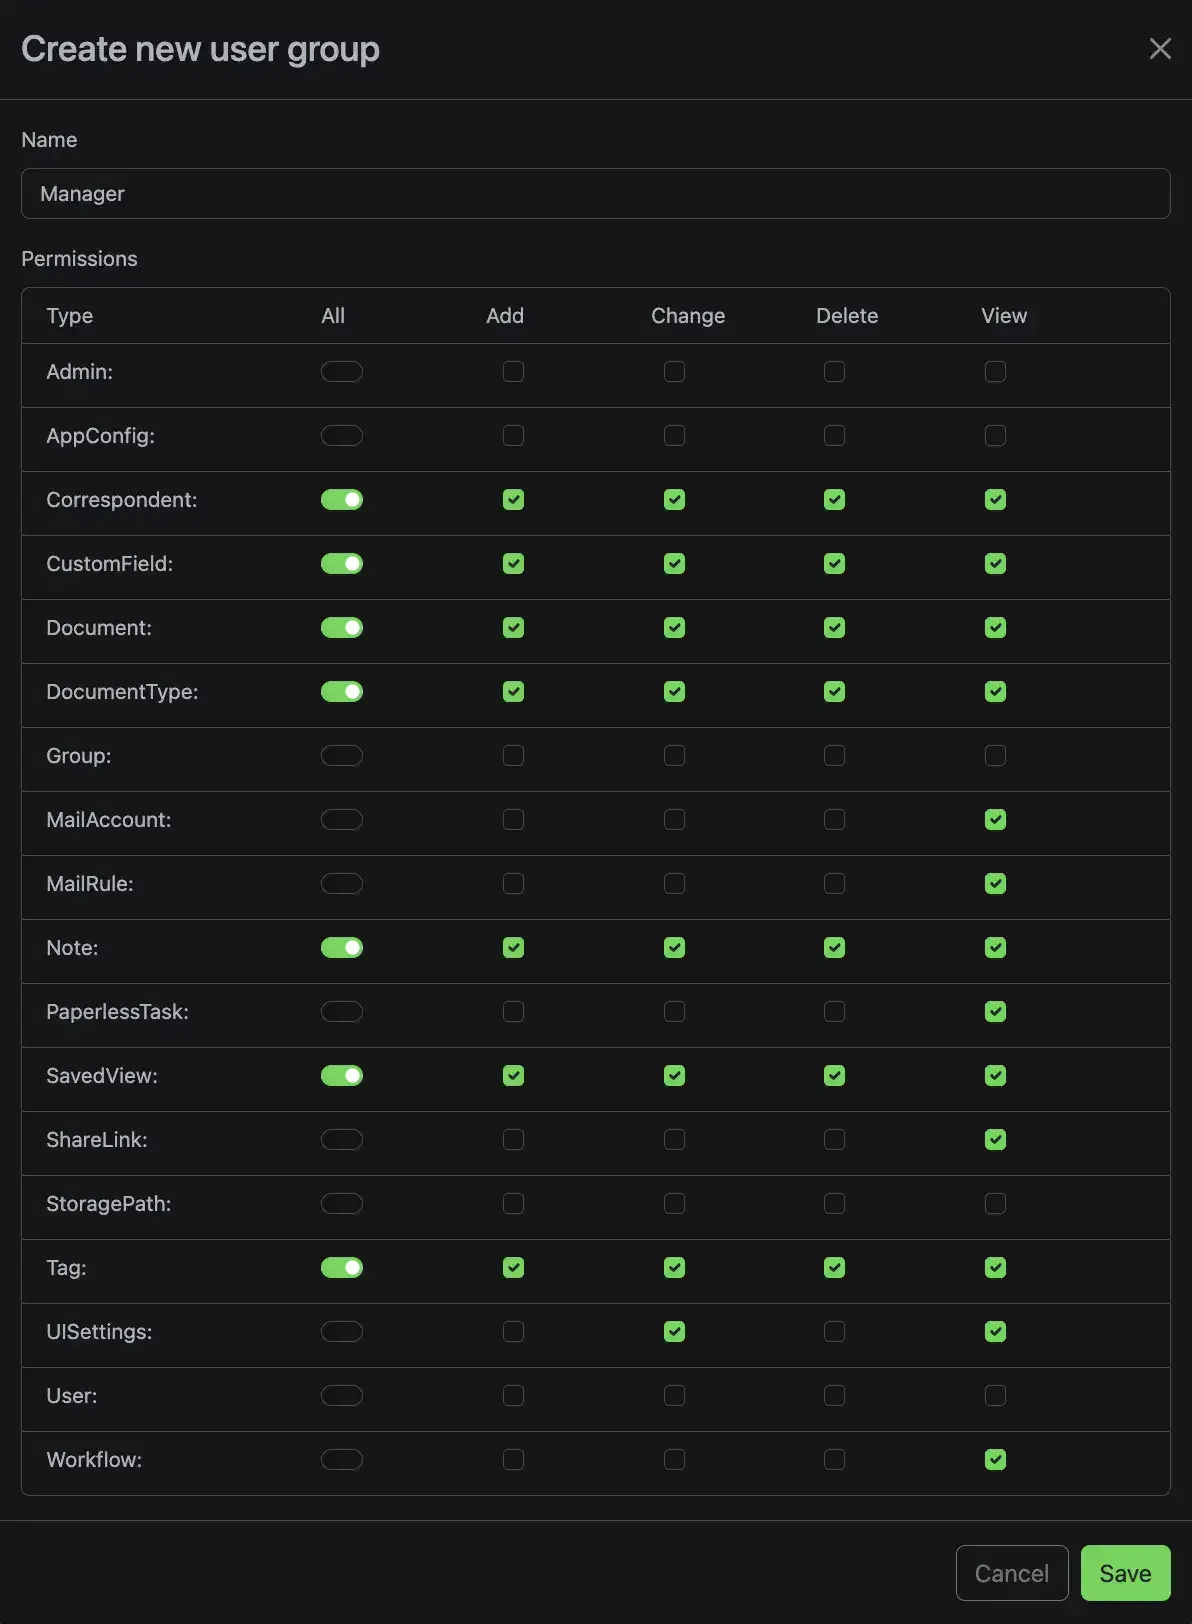The height and width of the screenshot is (1624, 1192).
Task: Uncheck the View permission for Workflow
Action: [x=995, y=1460]
